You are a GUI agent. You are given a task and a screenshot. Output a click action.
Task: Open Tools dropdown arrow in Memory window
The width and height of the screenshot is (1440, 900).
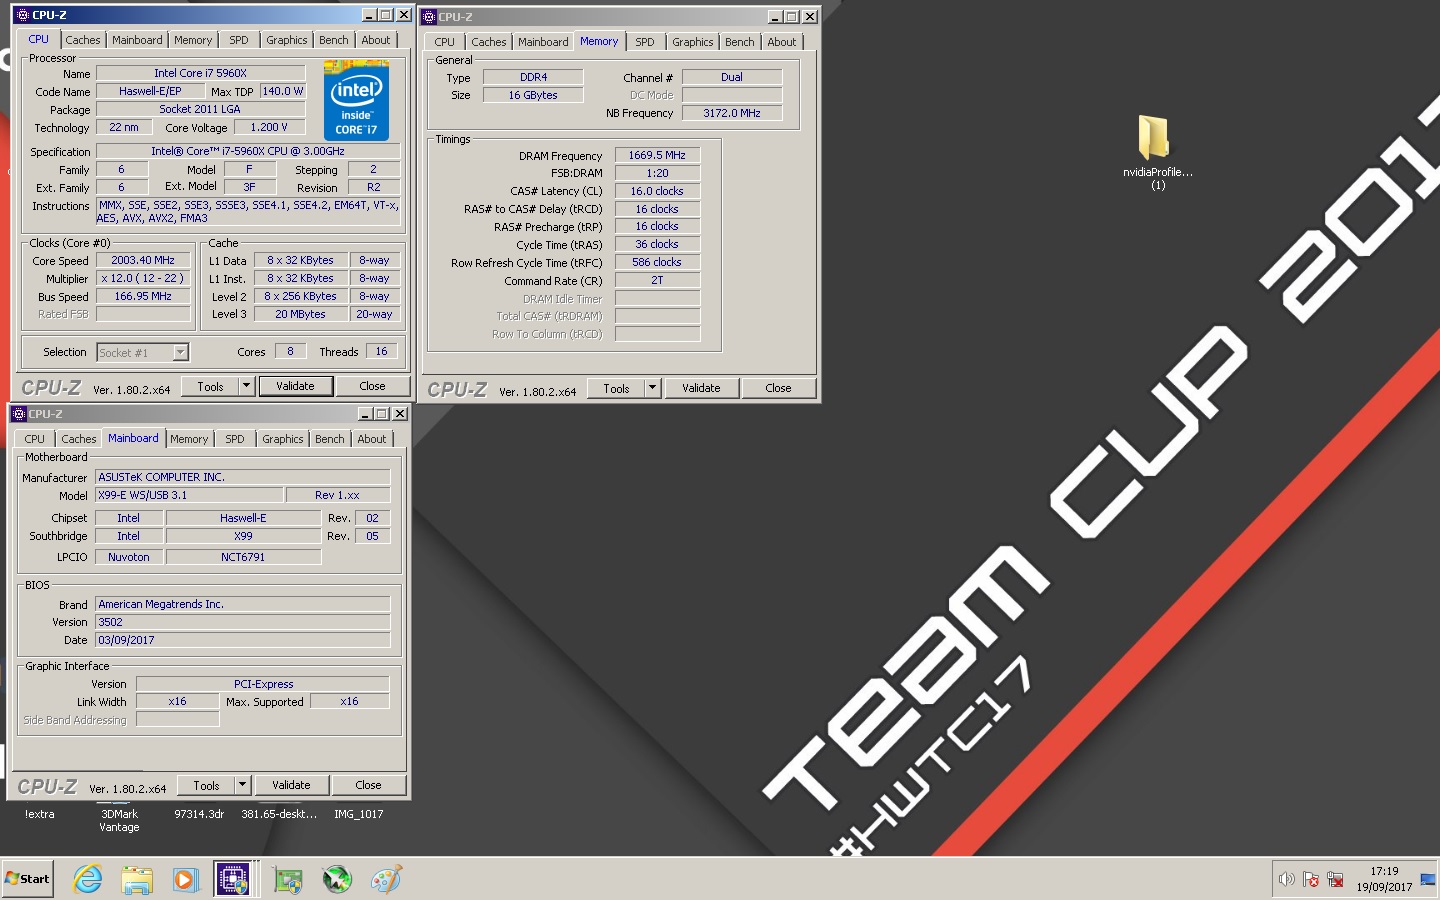[x=652, y=388]
